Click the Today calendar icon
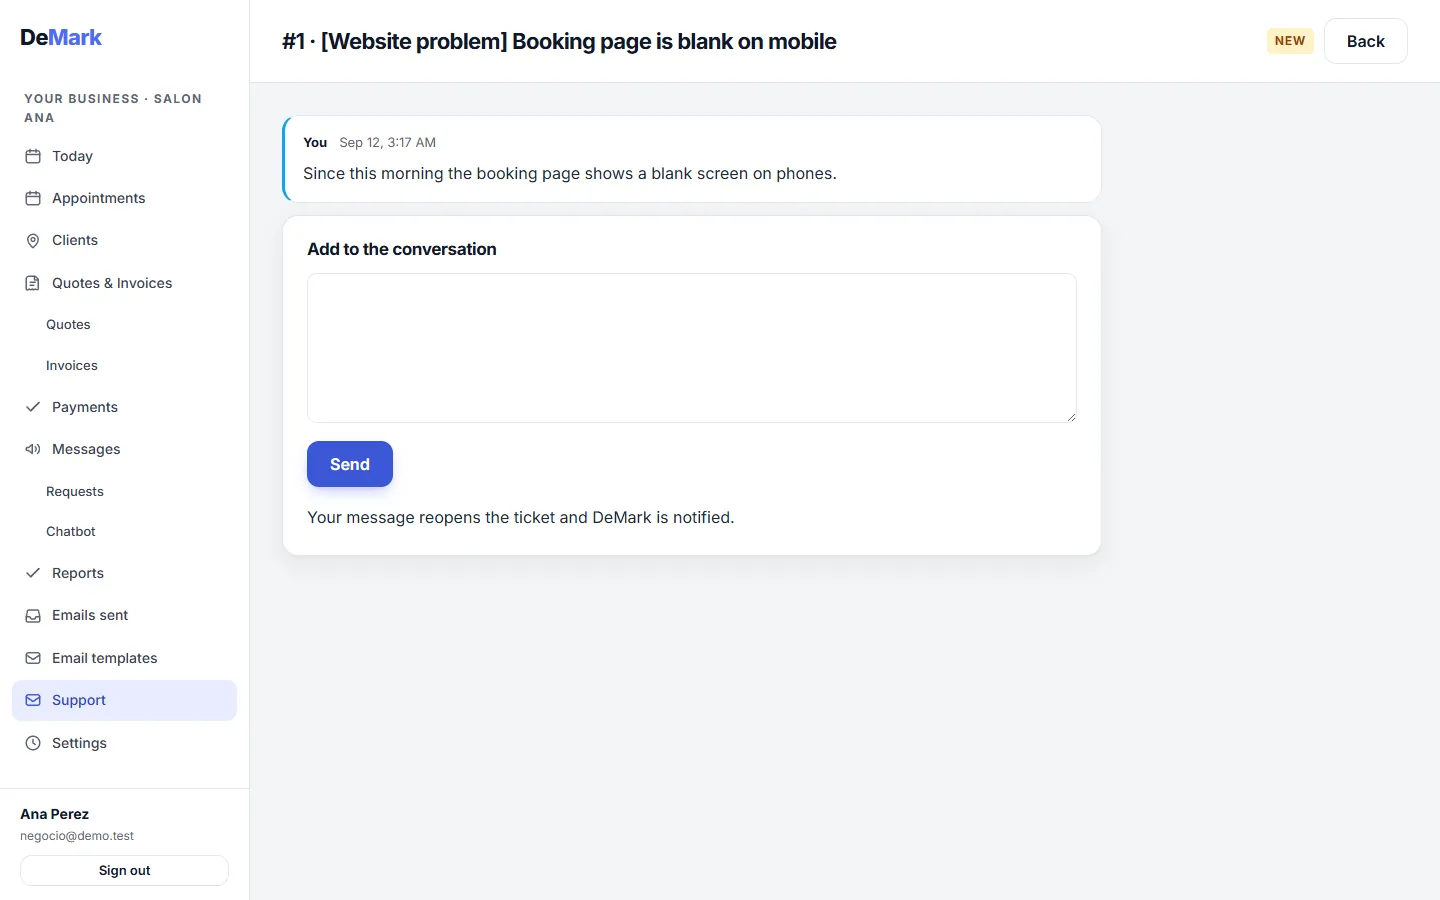The height and width of the screenshot is (900, 1440). click(x=33, y=156)
